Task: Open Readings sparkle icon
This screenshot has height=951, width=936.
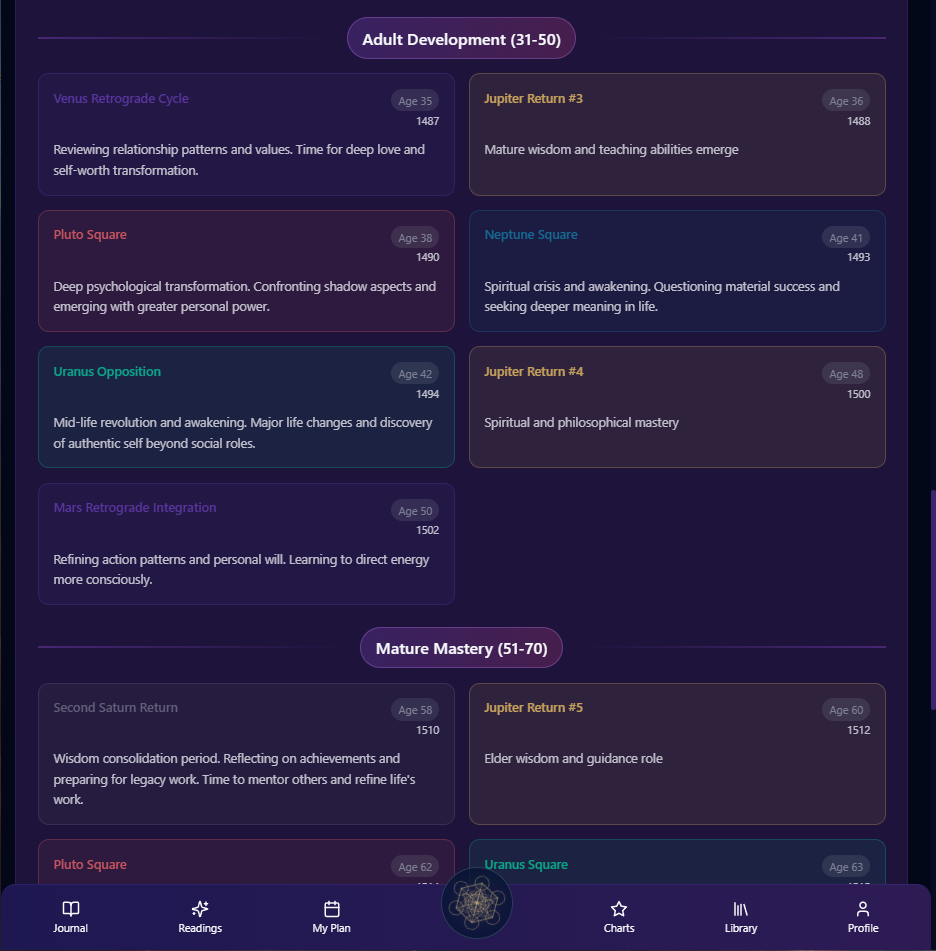Action: coord(200,909)
